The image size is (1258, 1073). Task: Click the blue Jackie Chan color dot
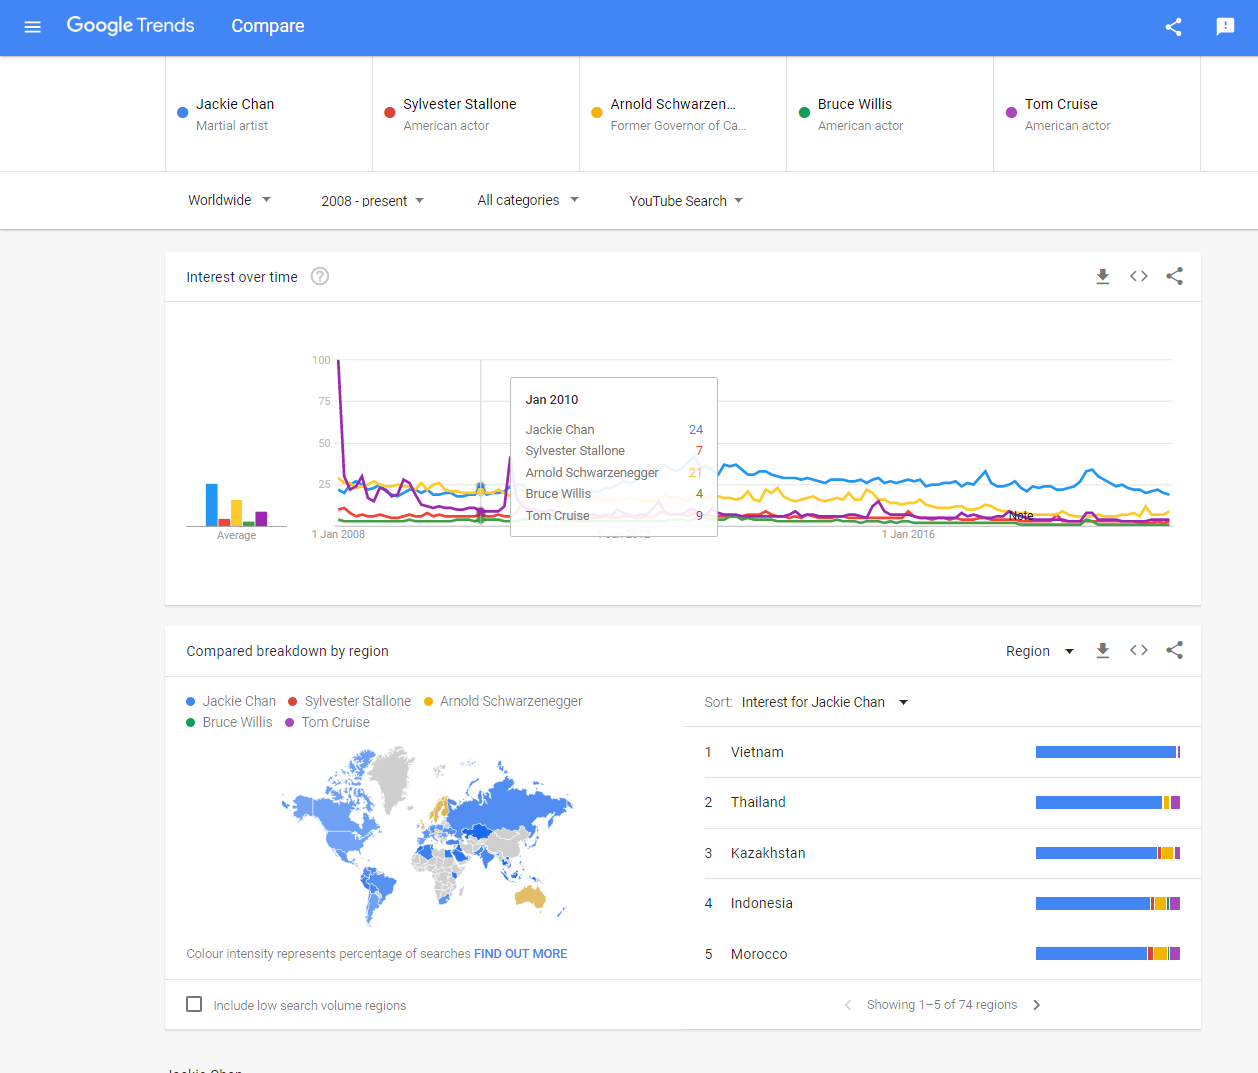tap(182, 113)
